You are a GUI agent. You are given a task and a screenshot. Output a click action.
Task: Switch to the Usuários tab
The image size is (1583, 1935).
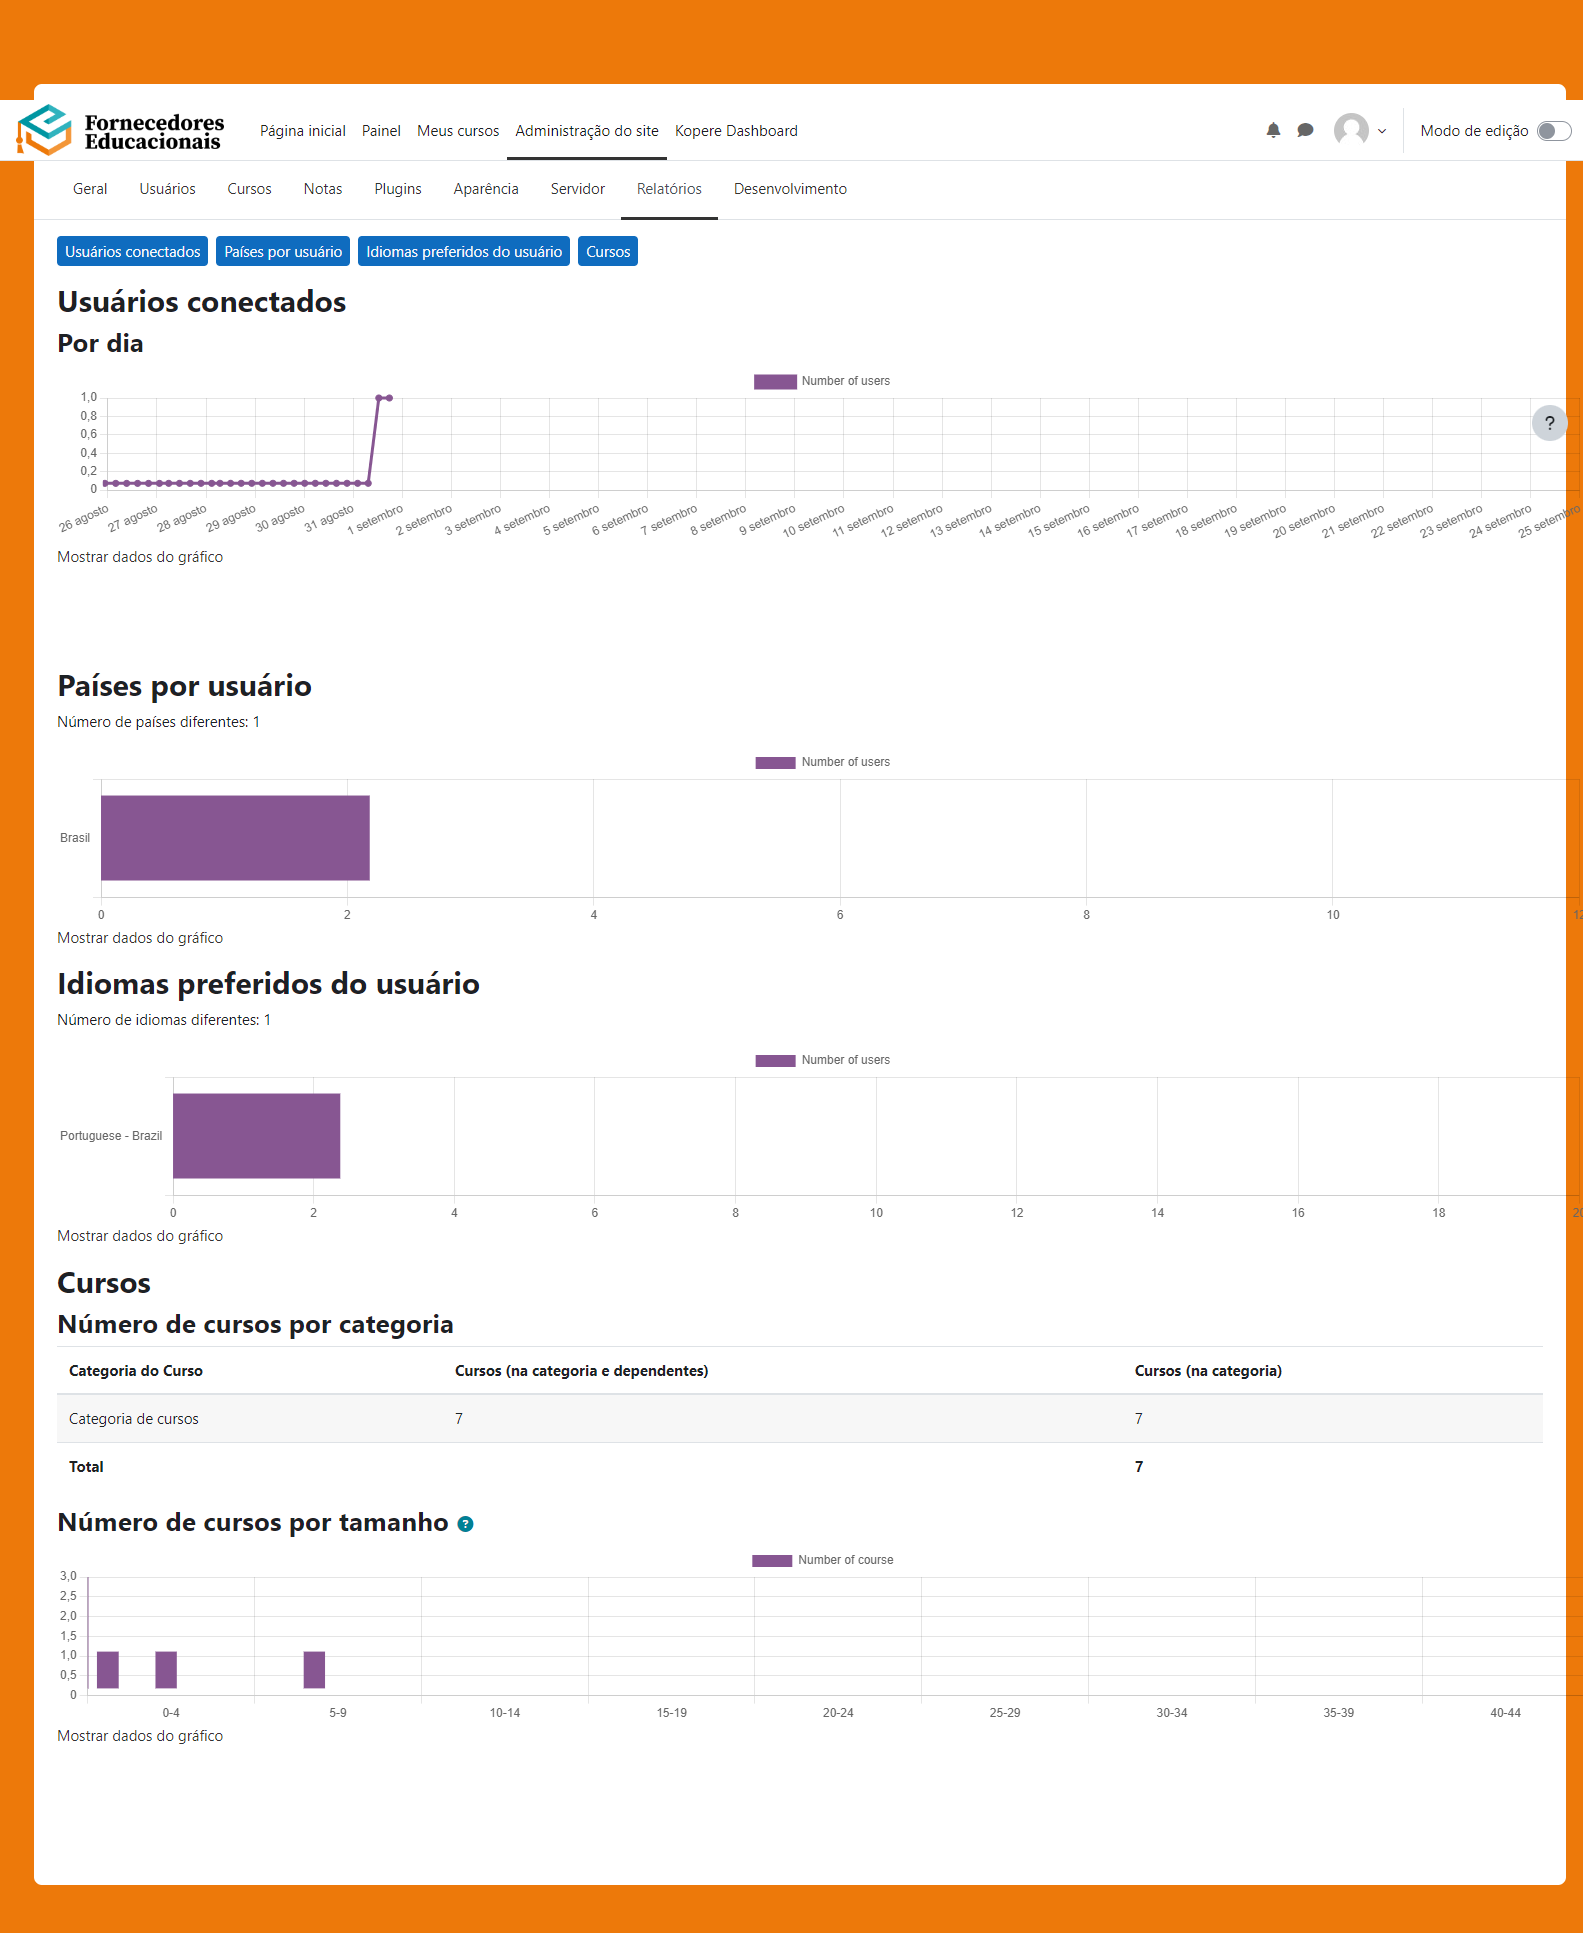[167, 189]
